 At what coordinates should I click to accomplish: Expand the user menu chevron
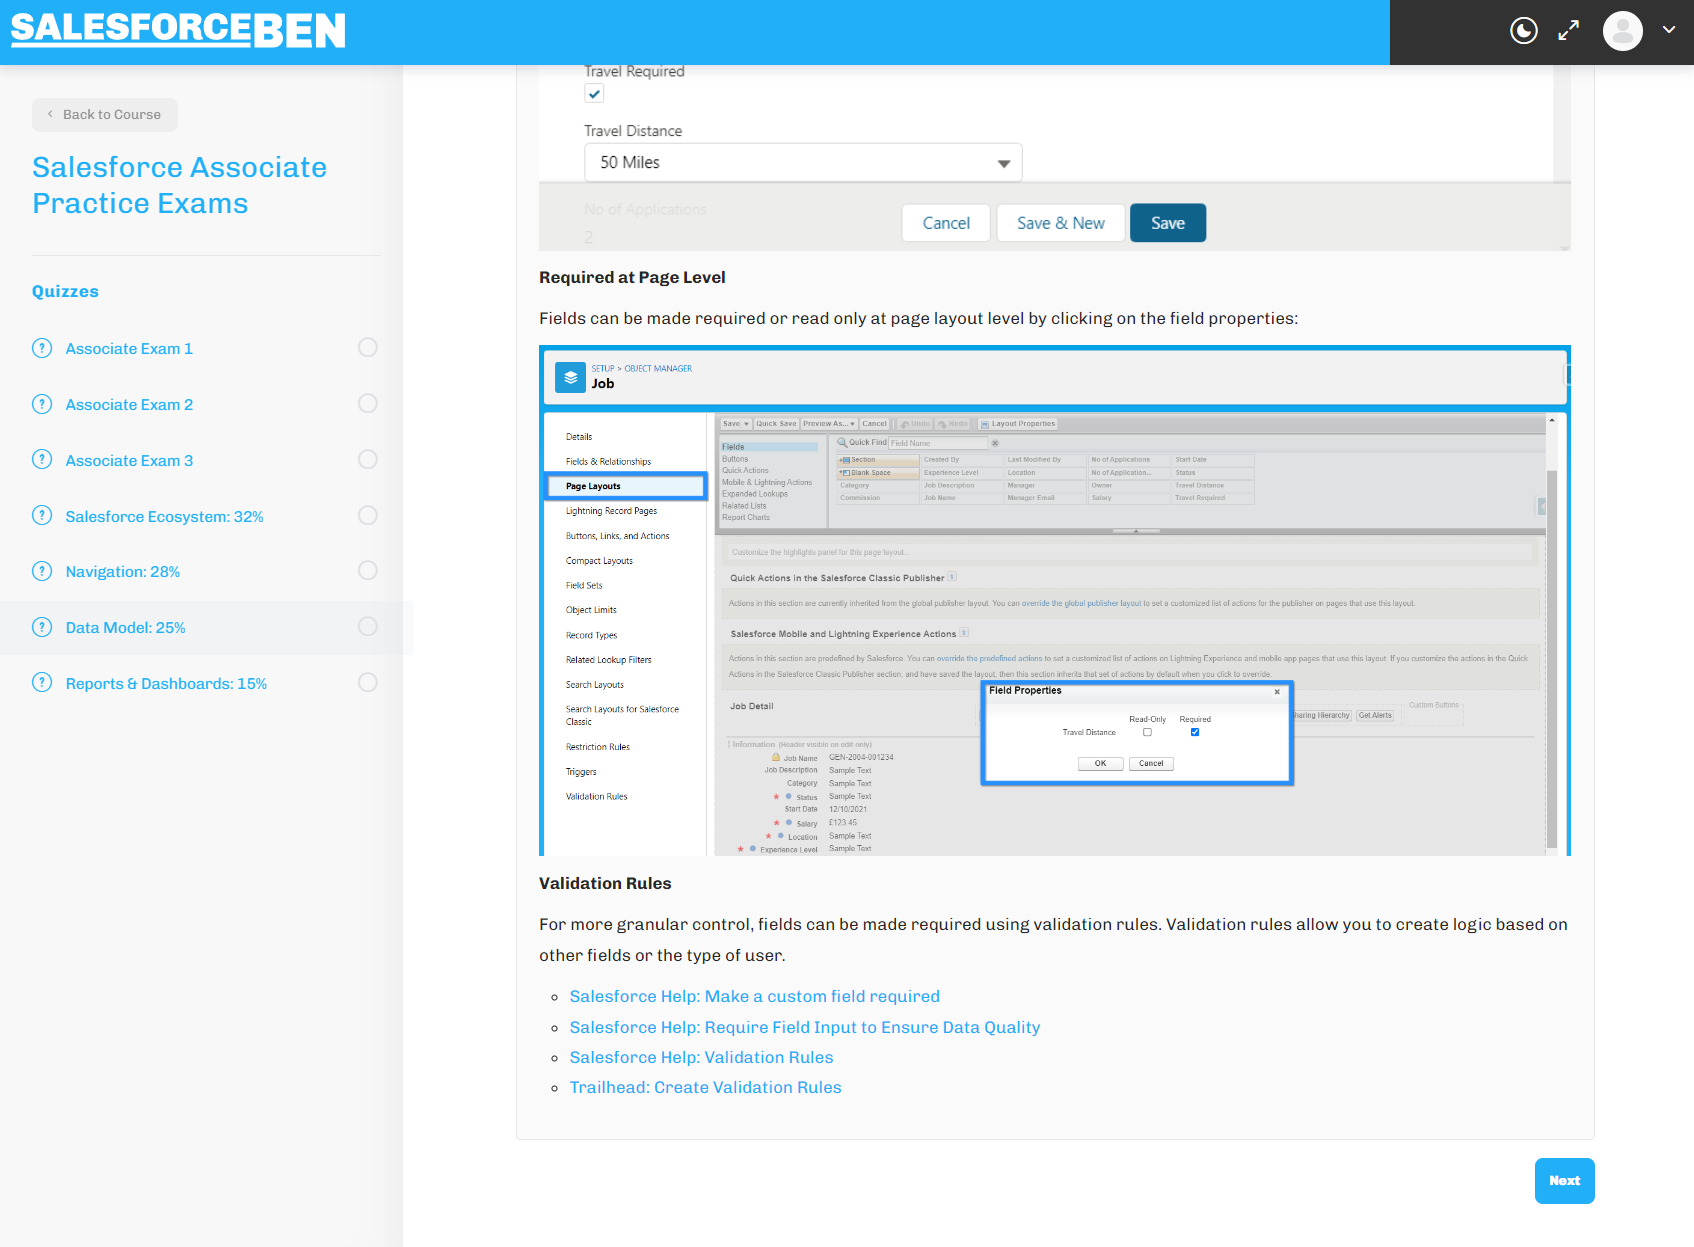pyautogui.click(x=1669, y=30)
